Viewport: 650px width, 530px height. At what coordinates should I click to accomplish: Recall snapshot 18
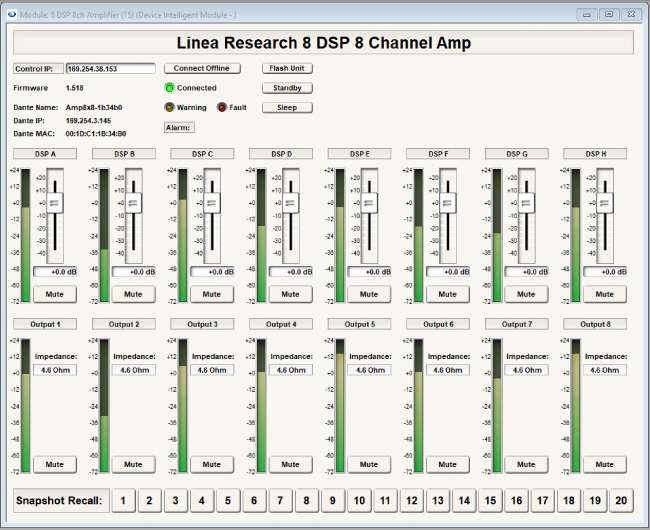tap(569, 501)
